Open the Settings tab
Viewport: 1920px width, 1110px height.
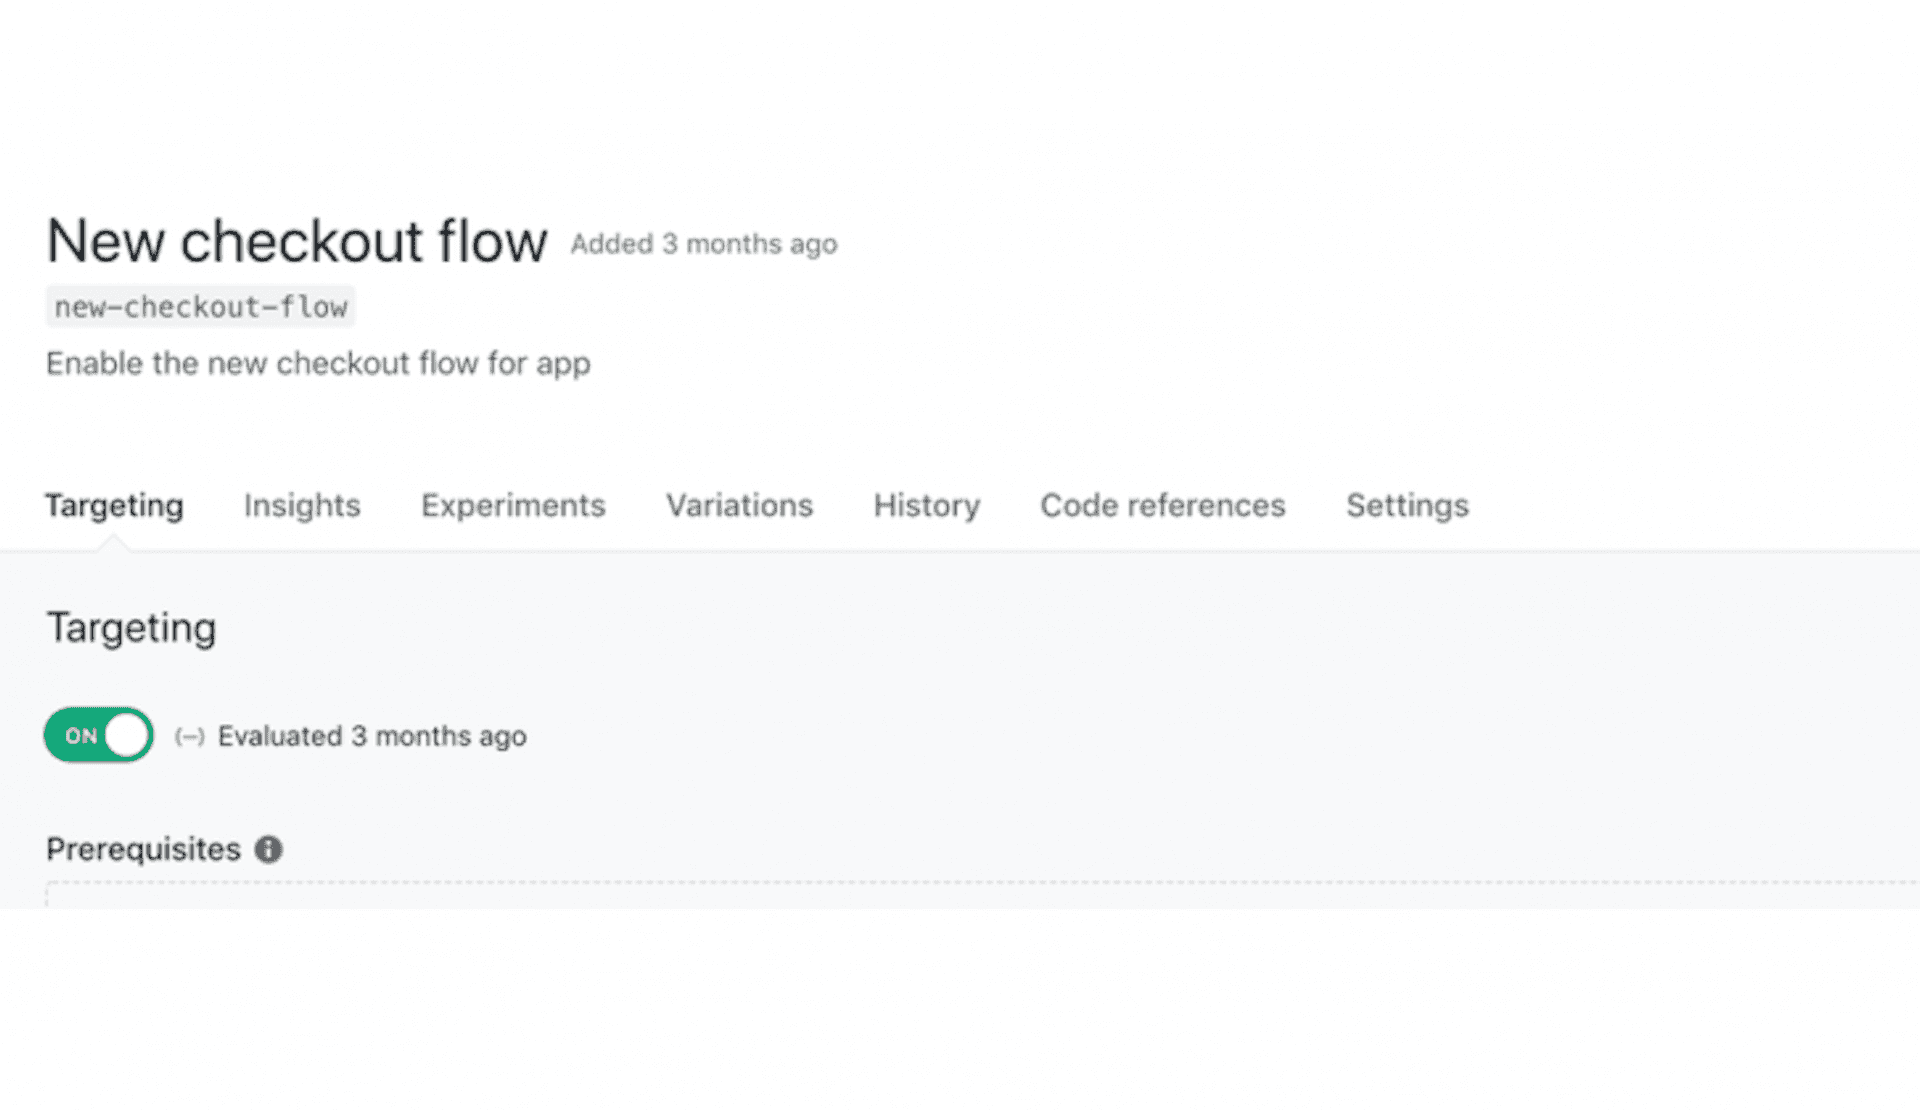[1407, 506]
